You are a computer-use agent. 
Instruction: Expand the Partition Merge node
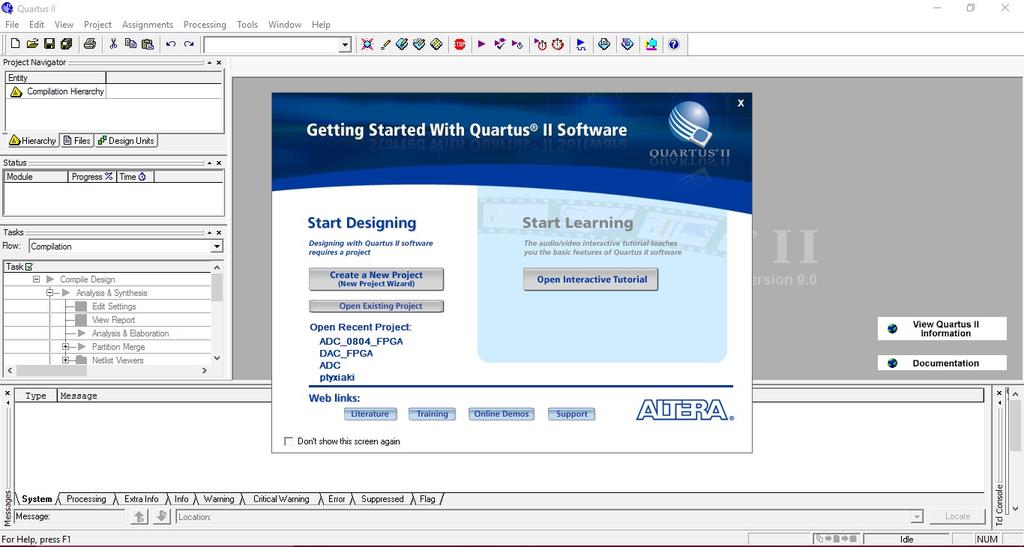65,347
